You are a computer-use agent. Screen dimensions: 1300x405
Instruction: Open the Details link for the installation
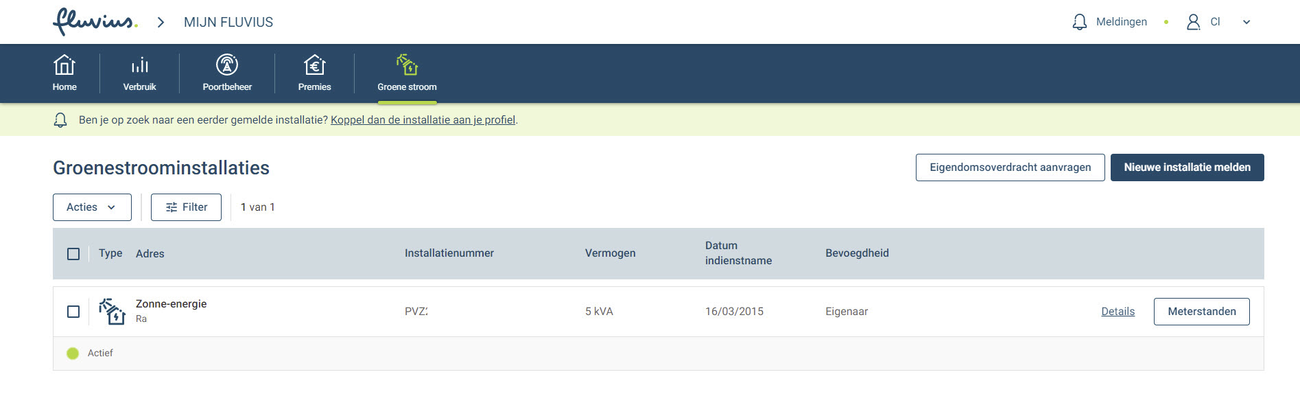(1118, 312)
